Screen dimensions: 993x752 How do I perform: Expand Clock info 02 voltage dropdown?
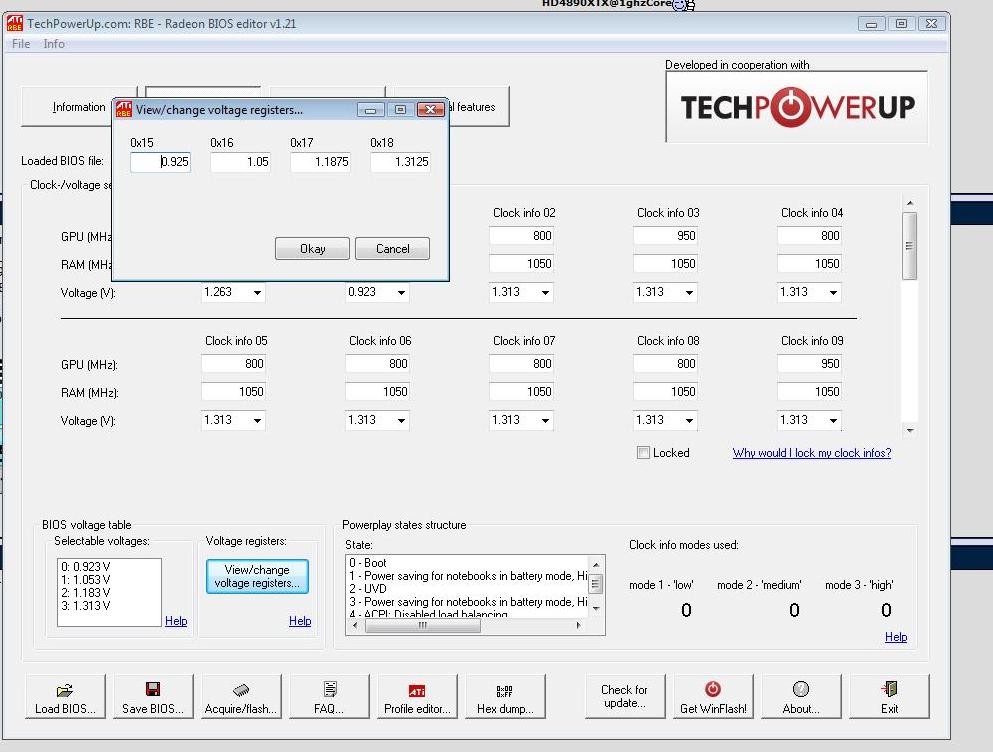pos(545,292)
